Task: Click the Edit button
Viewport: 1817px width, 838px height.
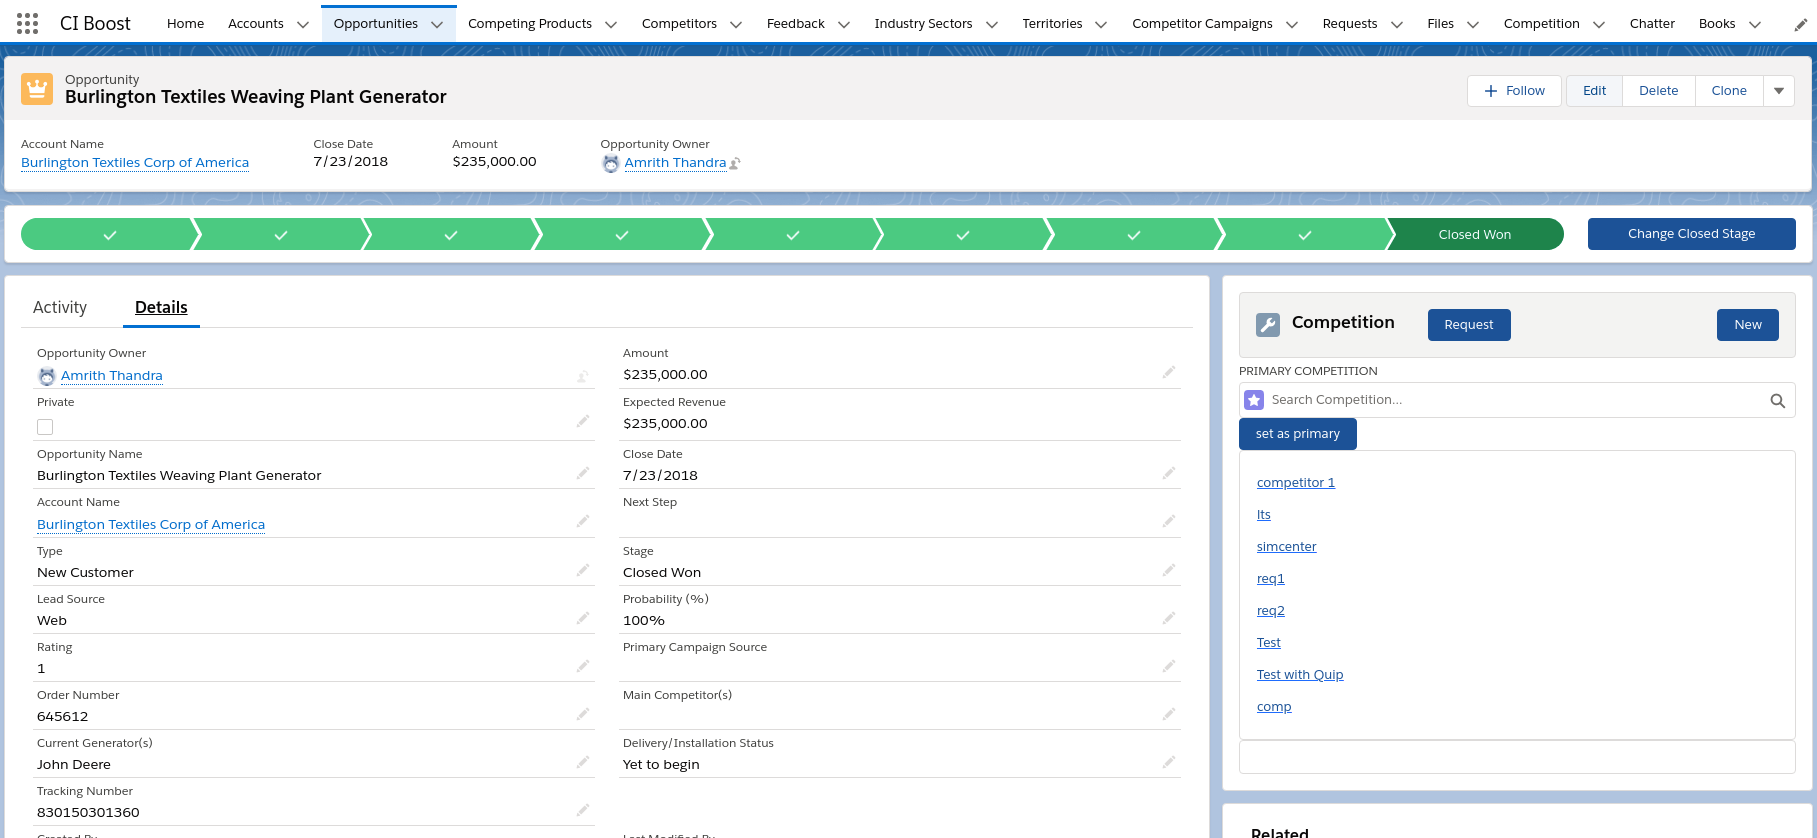Action: (x=1594, y=91)
